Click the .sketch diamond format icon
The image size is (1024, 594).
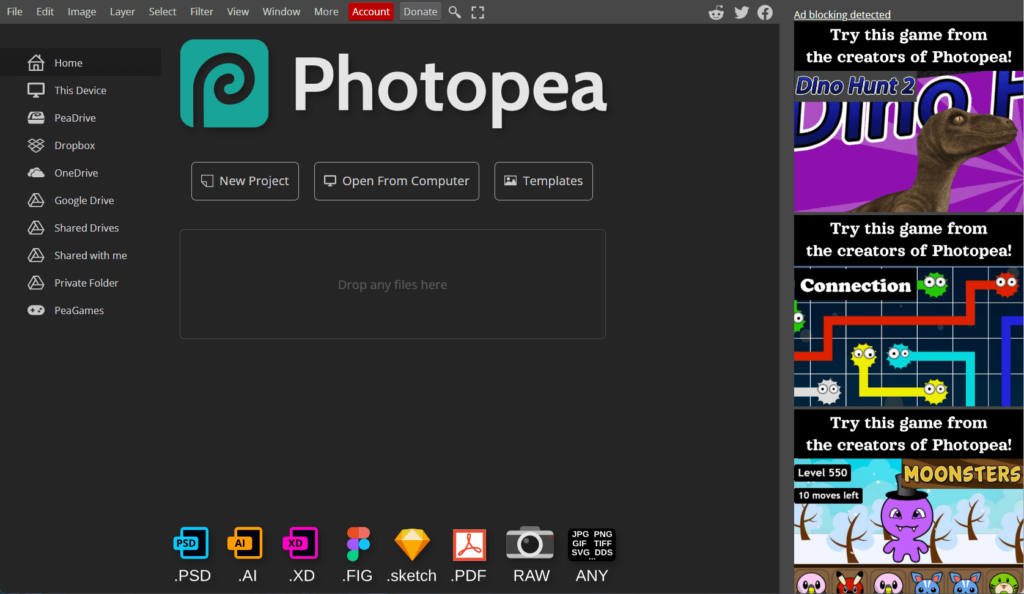pos(412,544)
